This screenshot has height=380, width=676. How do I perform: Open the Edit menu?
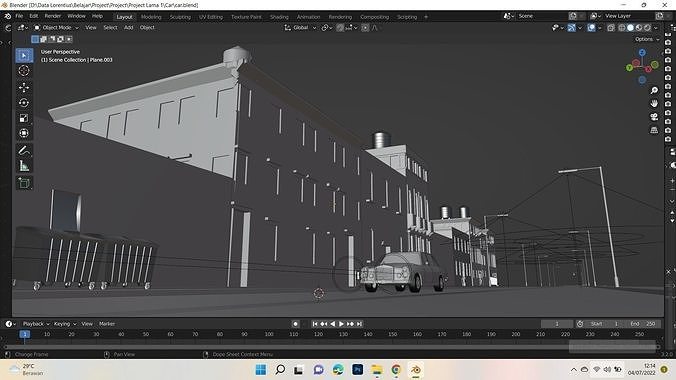coord(34,16)
